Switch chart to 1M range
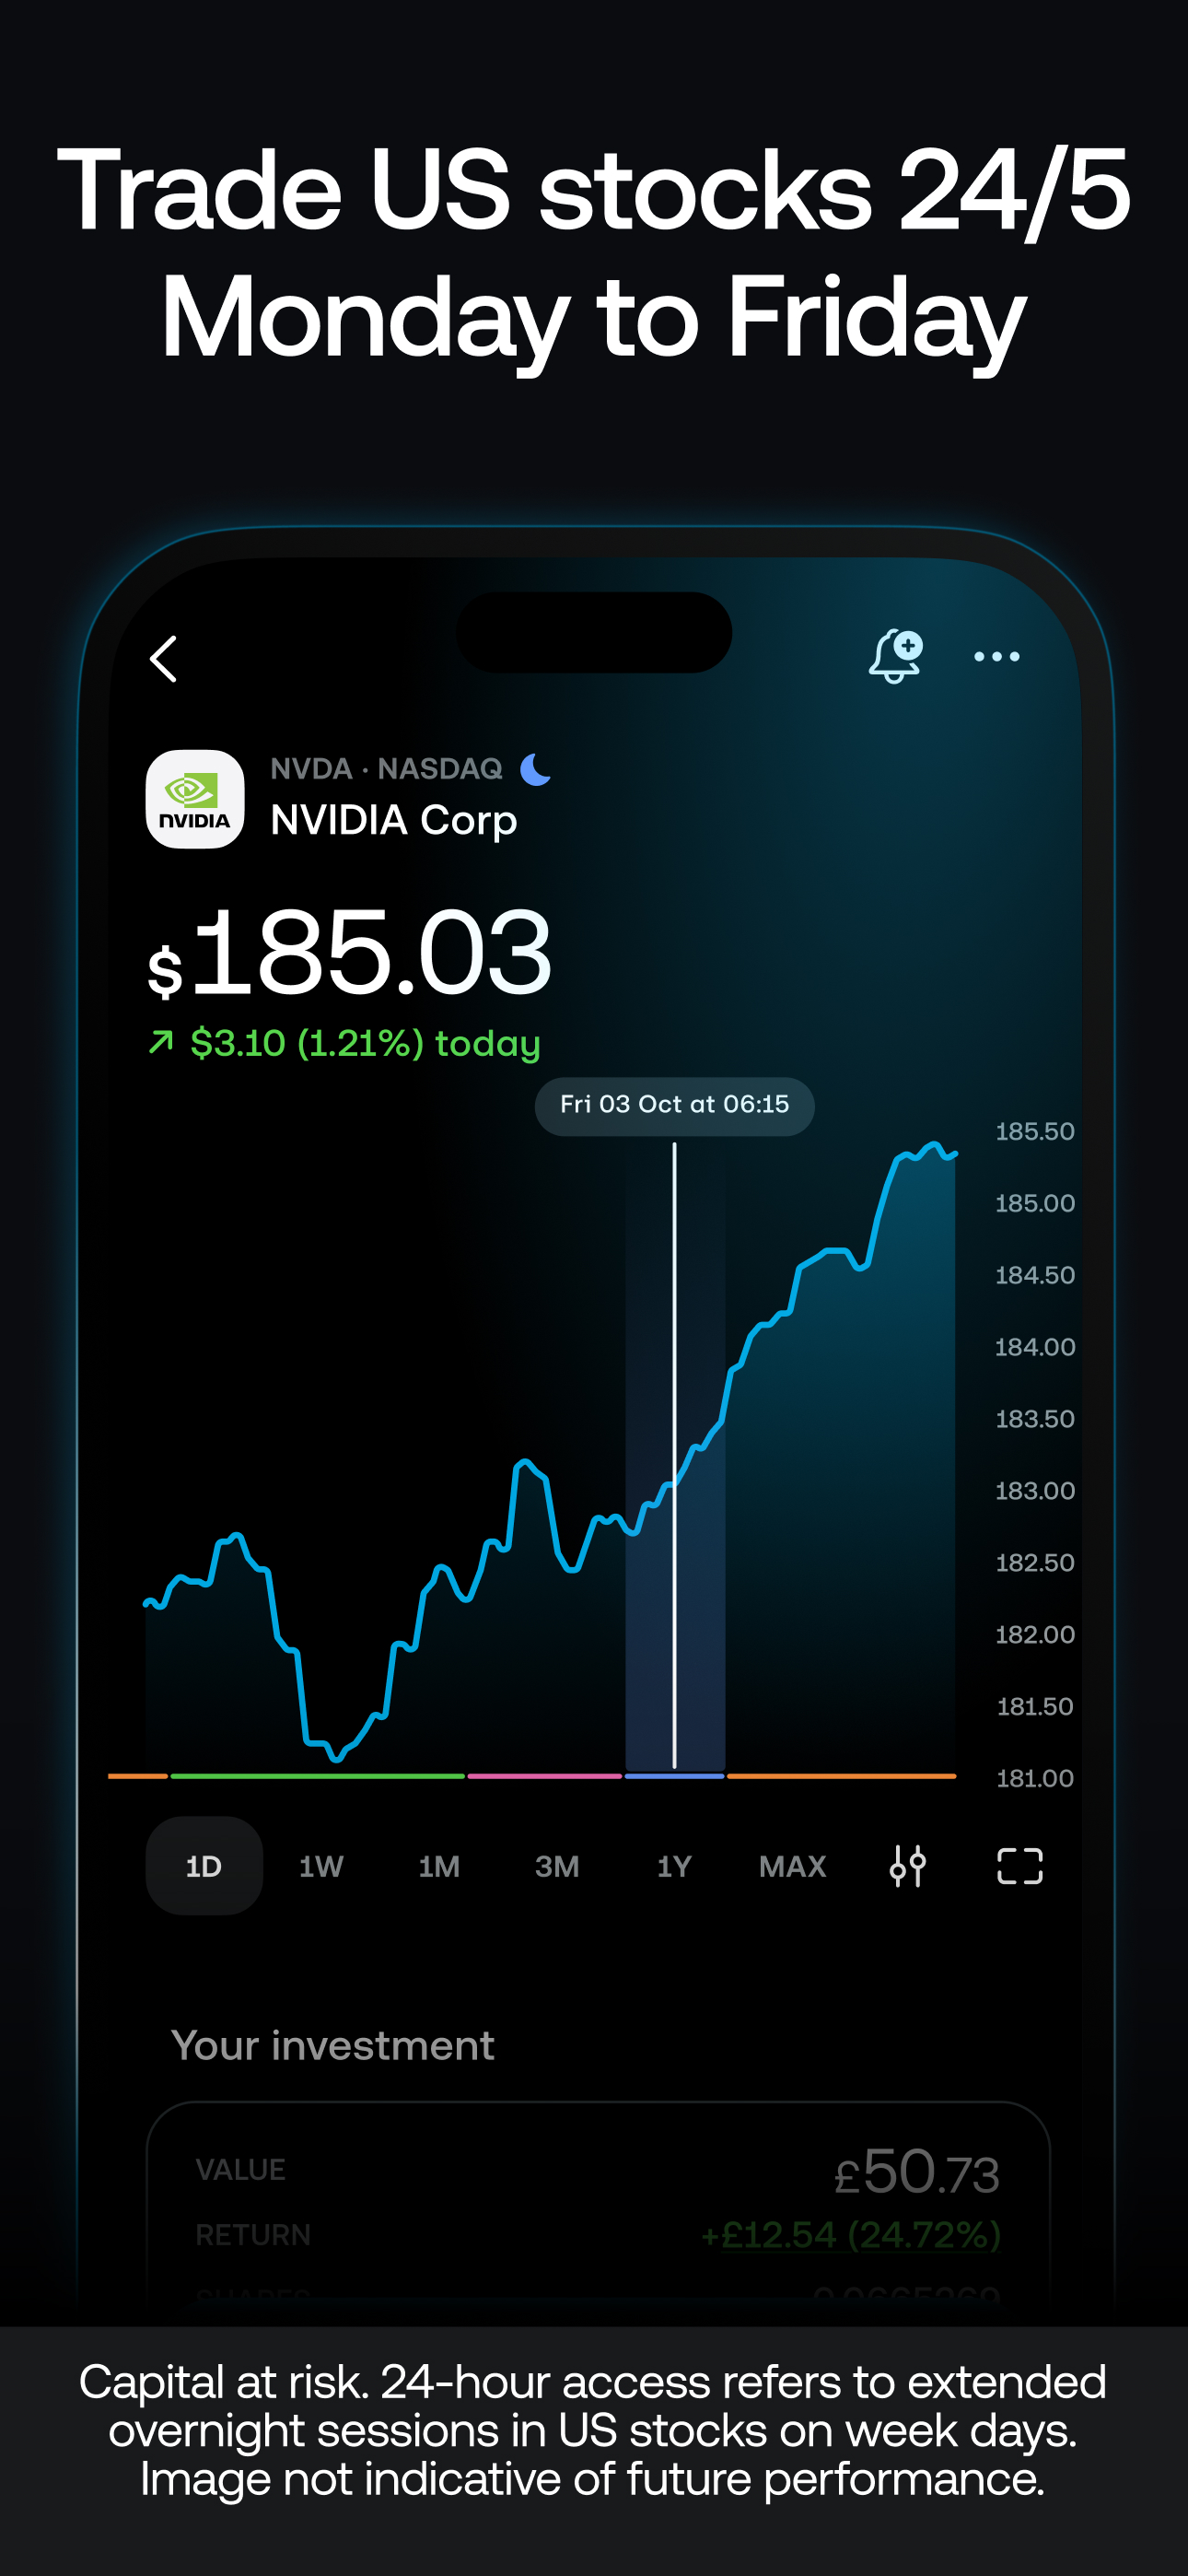The image size is (1188, 2576). (439, 1866)
